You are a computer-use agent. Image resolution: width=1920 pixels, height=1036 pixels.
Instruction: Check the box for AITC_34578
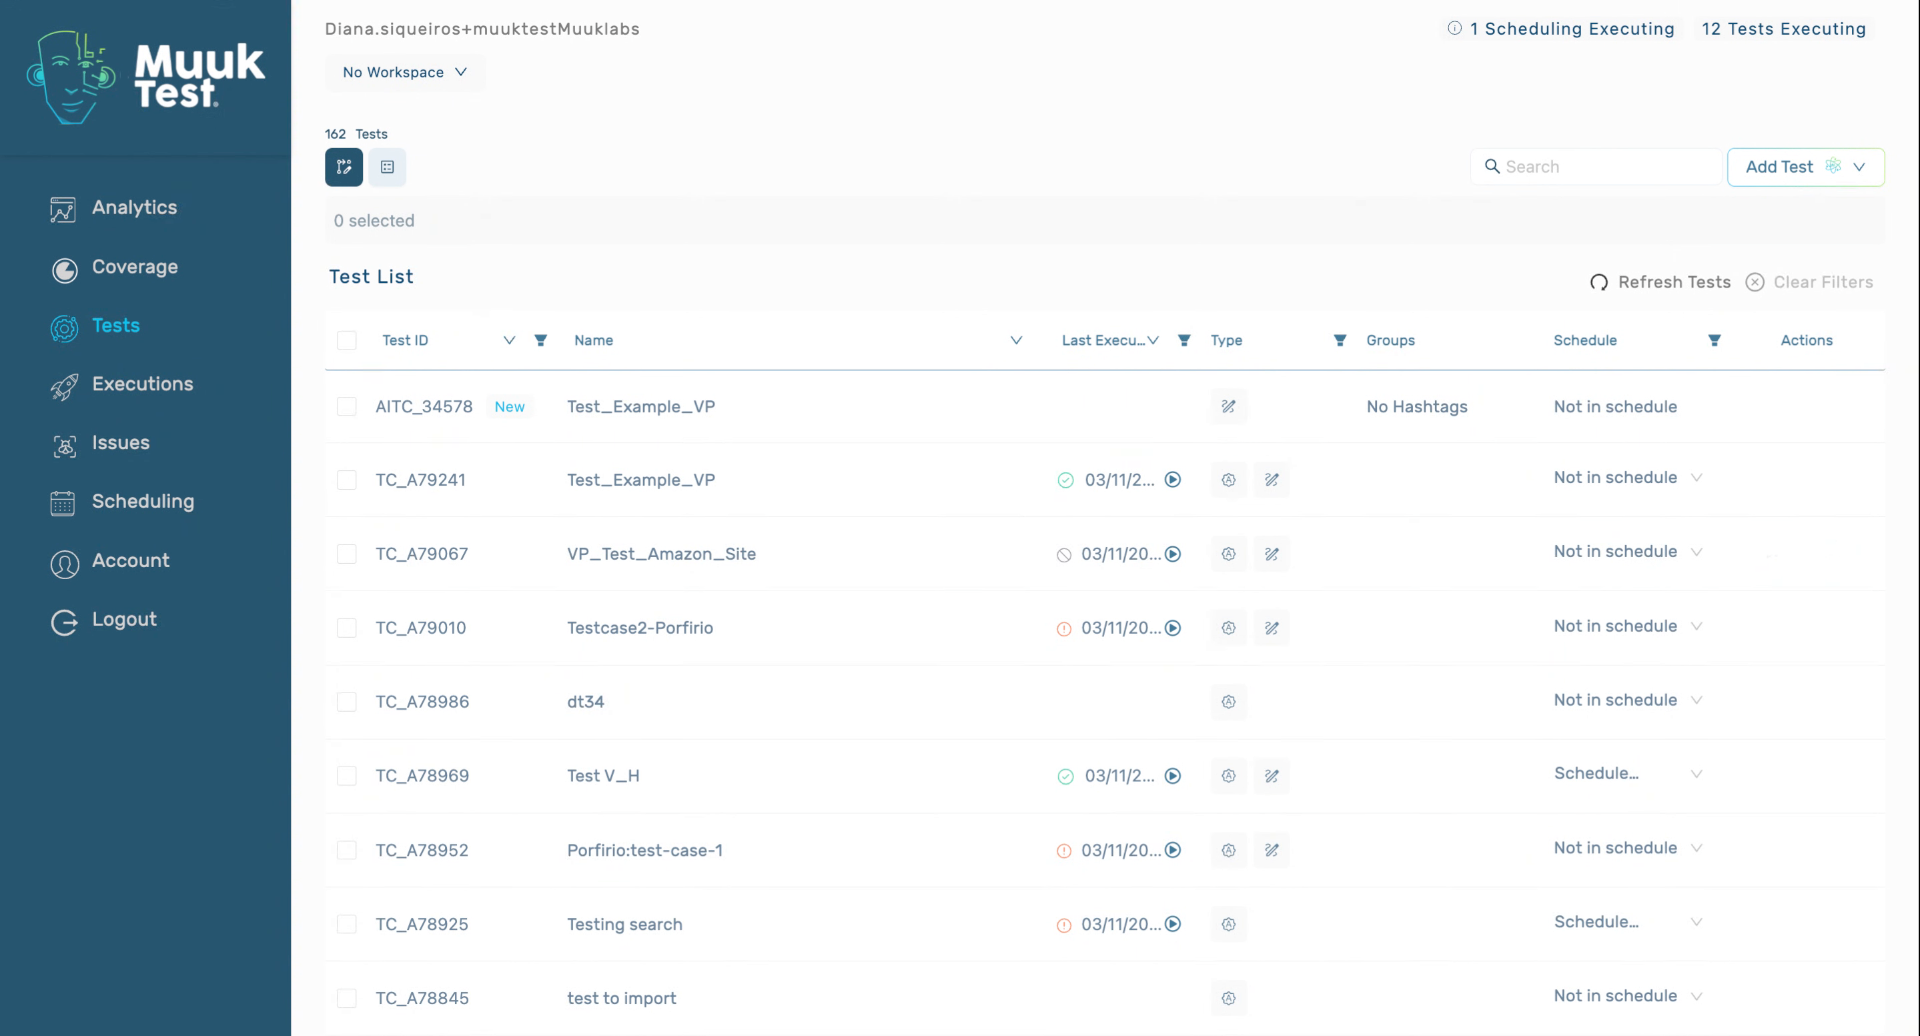tap(347, 406)
